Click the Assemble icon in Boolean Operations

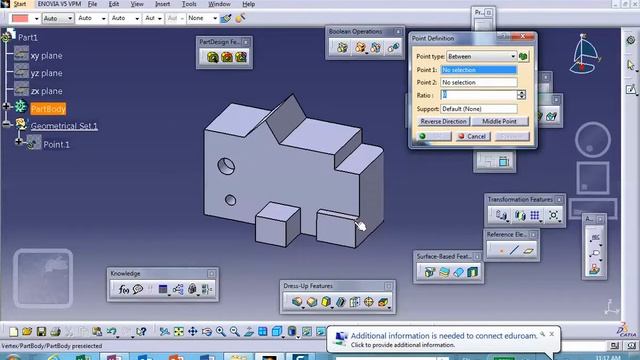point(342,47)
